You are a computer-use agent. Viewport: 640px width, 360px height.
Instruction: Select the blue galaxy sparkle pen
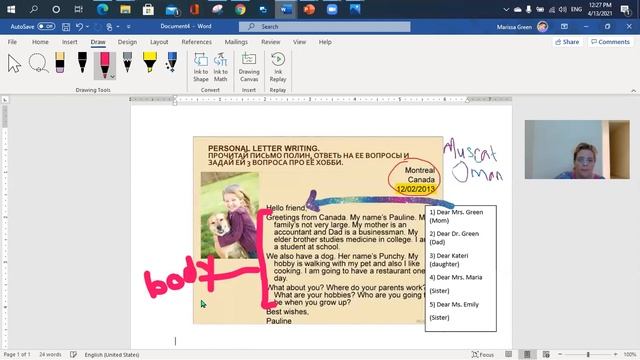tap(172, 62)
